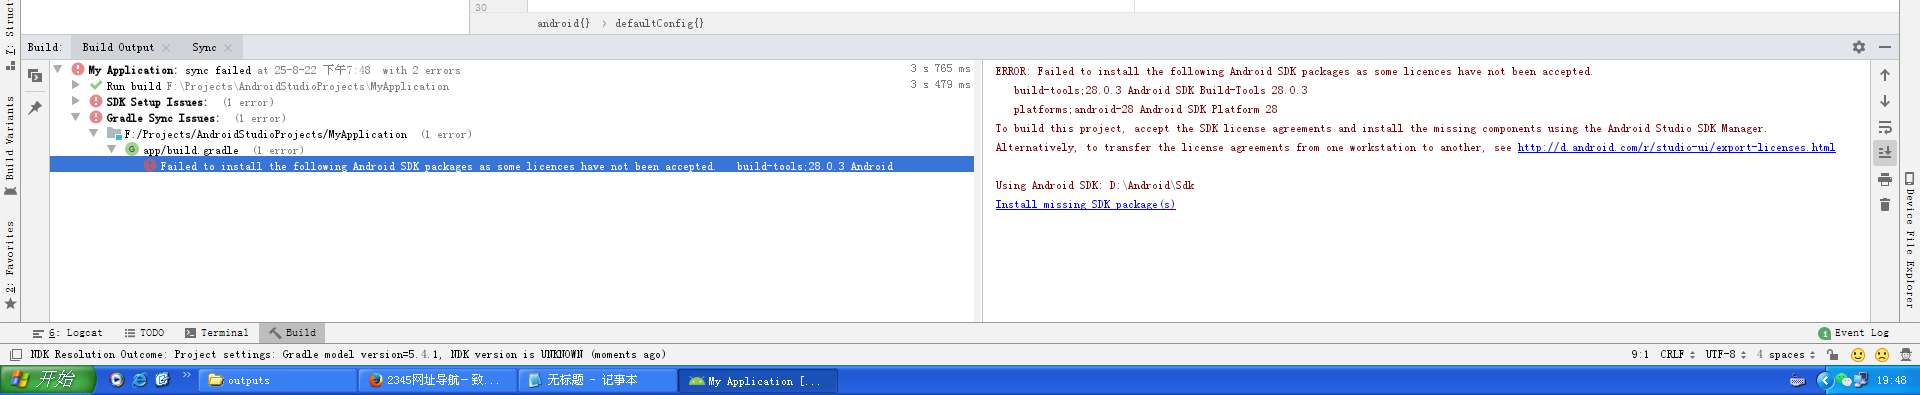The height and width of the screenshot is (395, 1920).
Task: Change the CRLF line separator
Action: [x=1677, y=354]
